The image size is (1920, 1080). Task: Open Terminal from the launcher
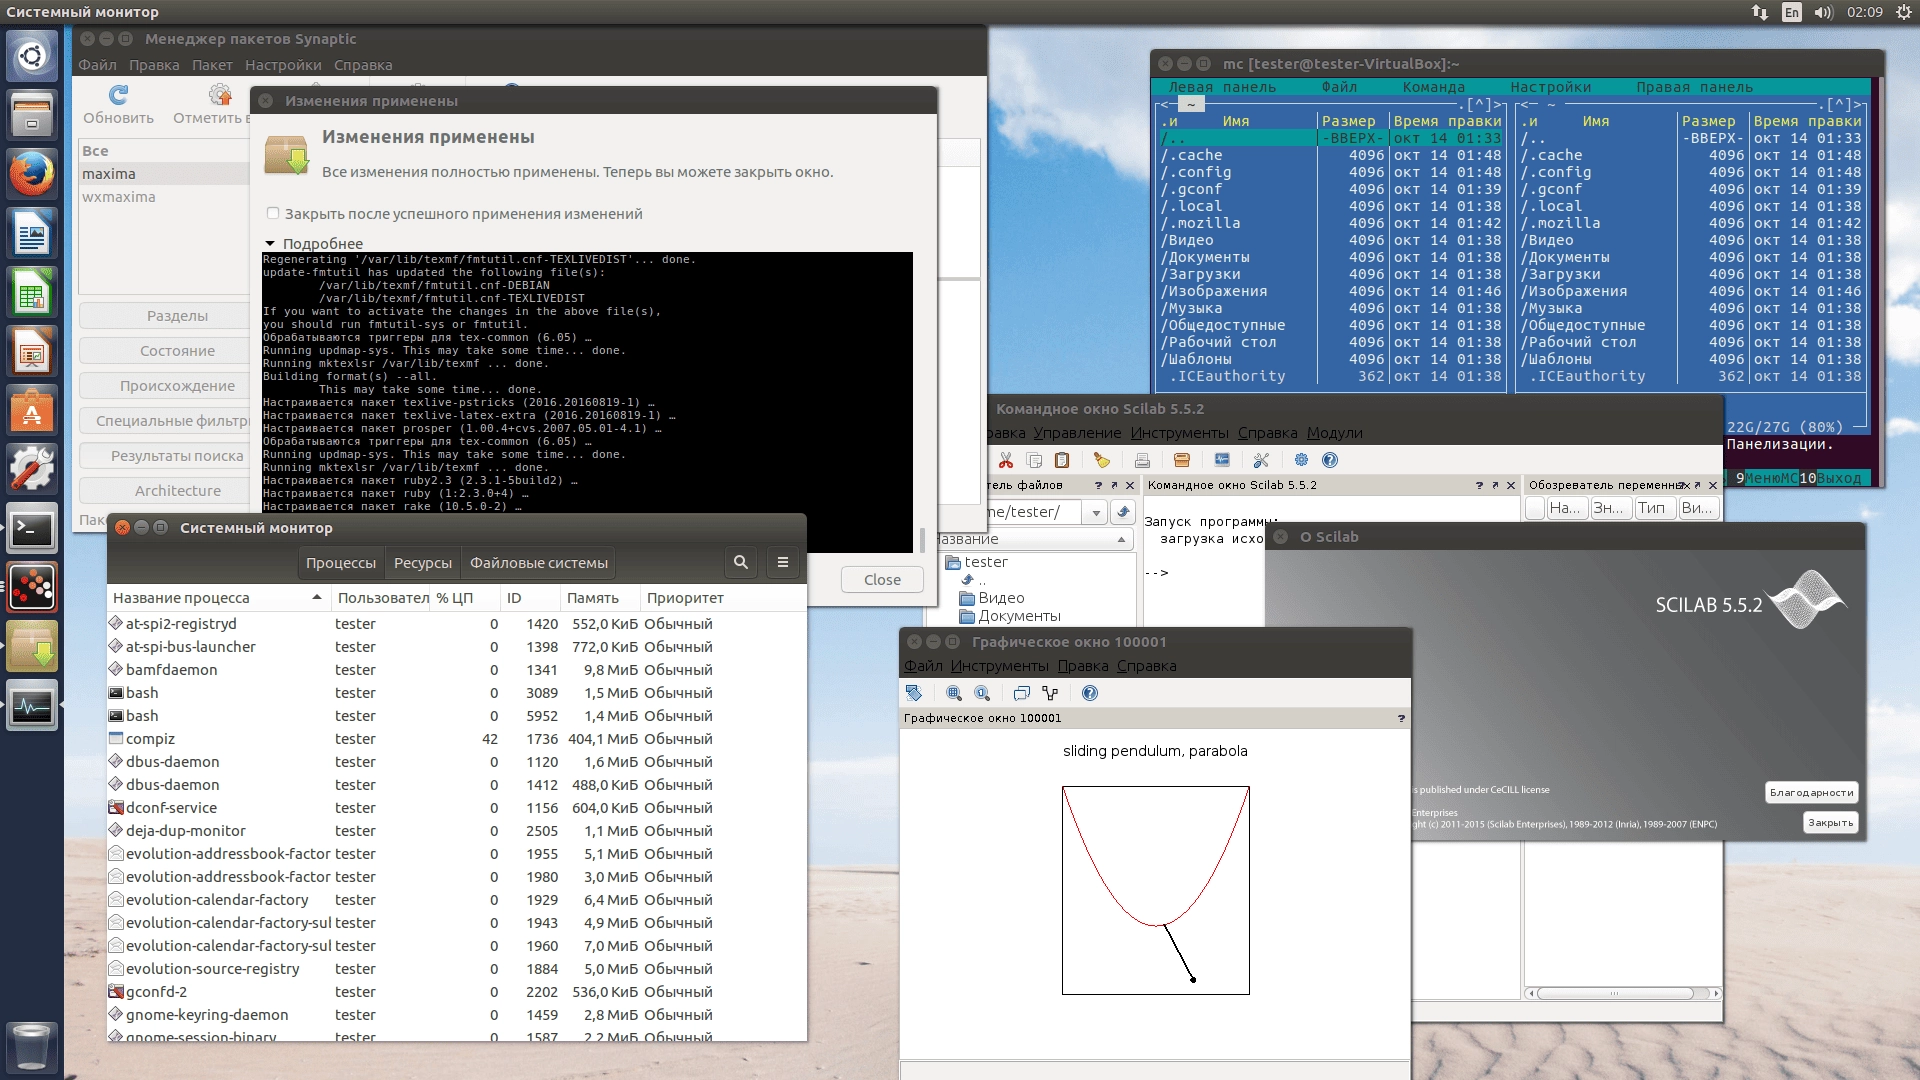(32, 528)
